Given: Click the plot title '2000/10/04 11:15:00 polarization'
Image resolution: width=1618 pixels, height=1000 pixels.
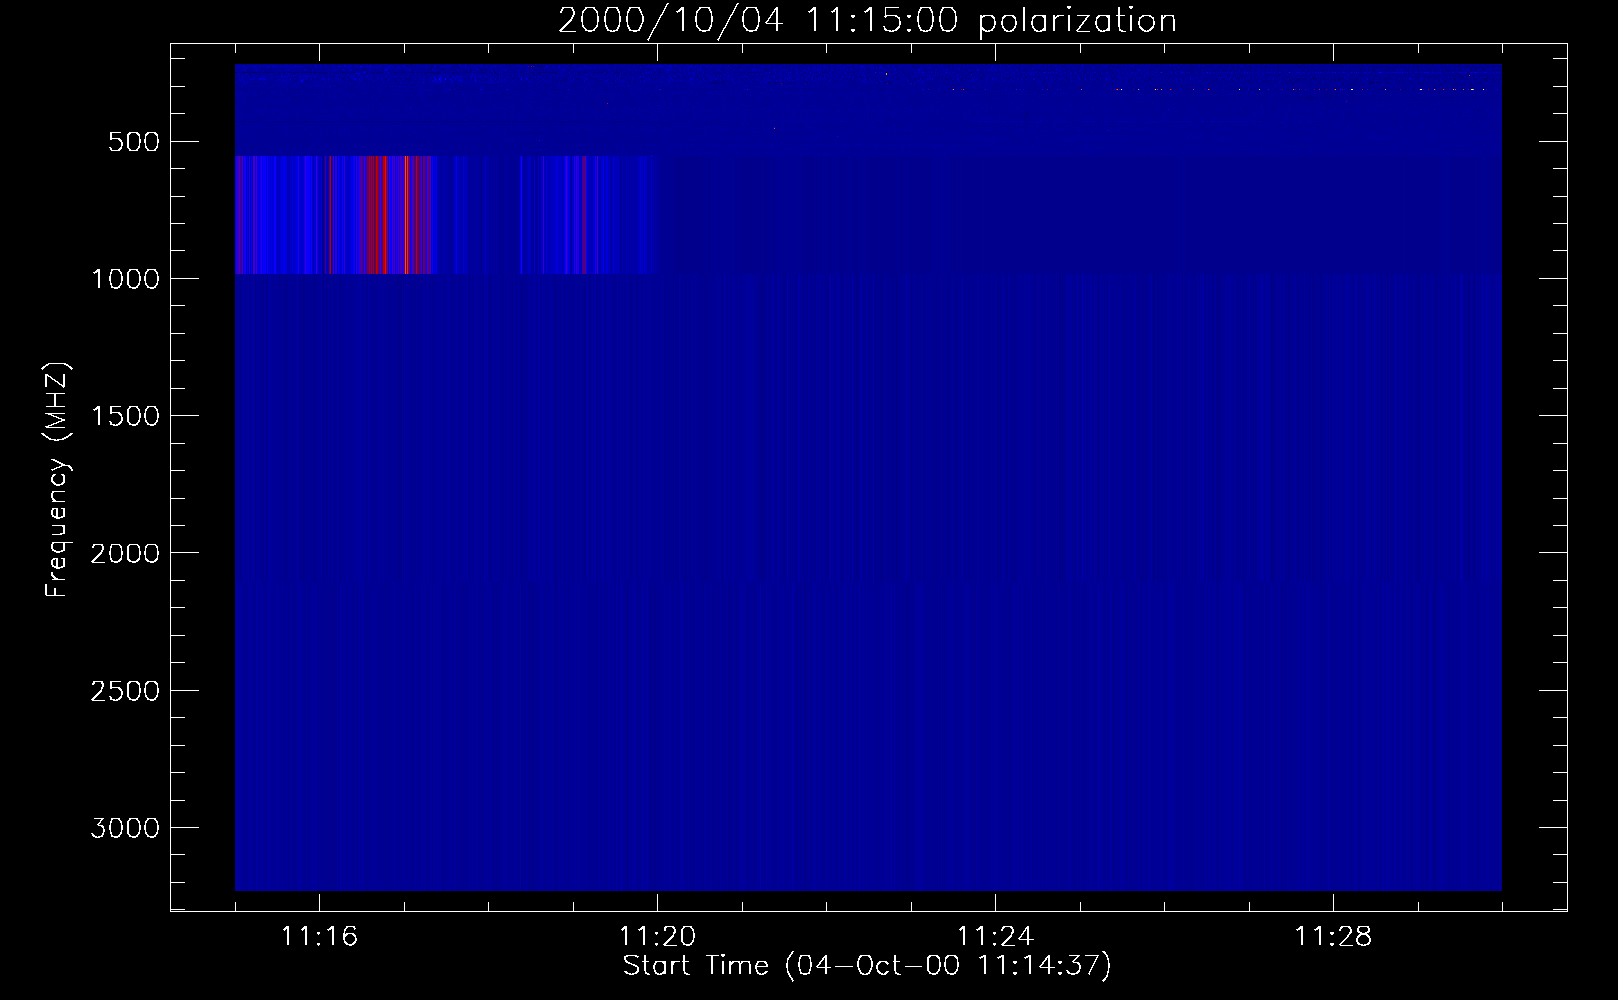Looking at the screenshot, I should coord(867,21).
